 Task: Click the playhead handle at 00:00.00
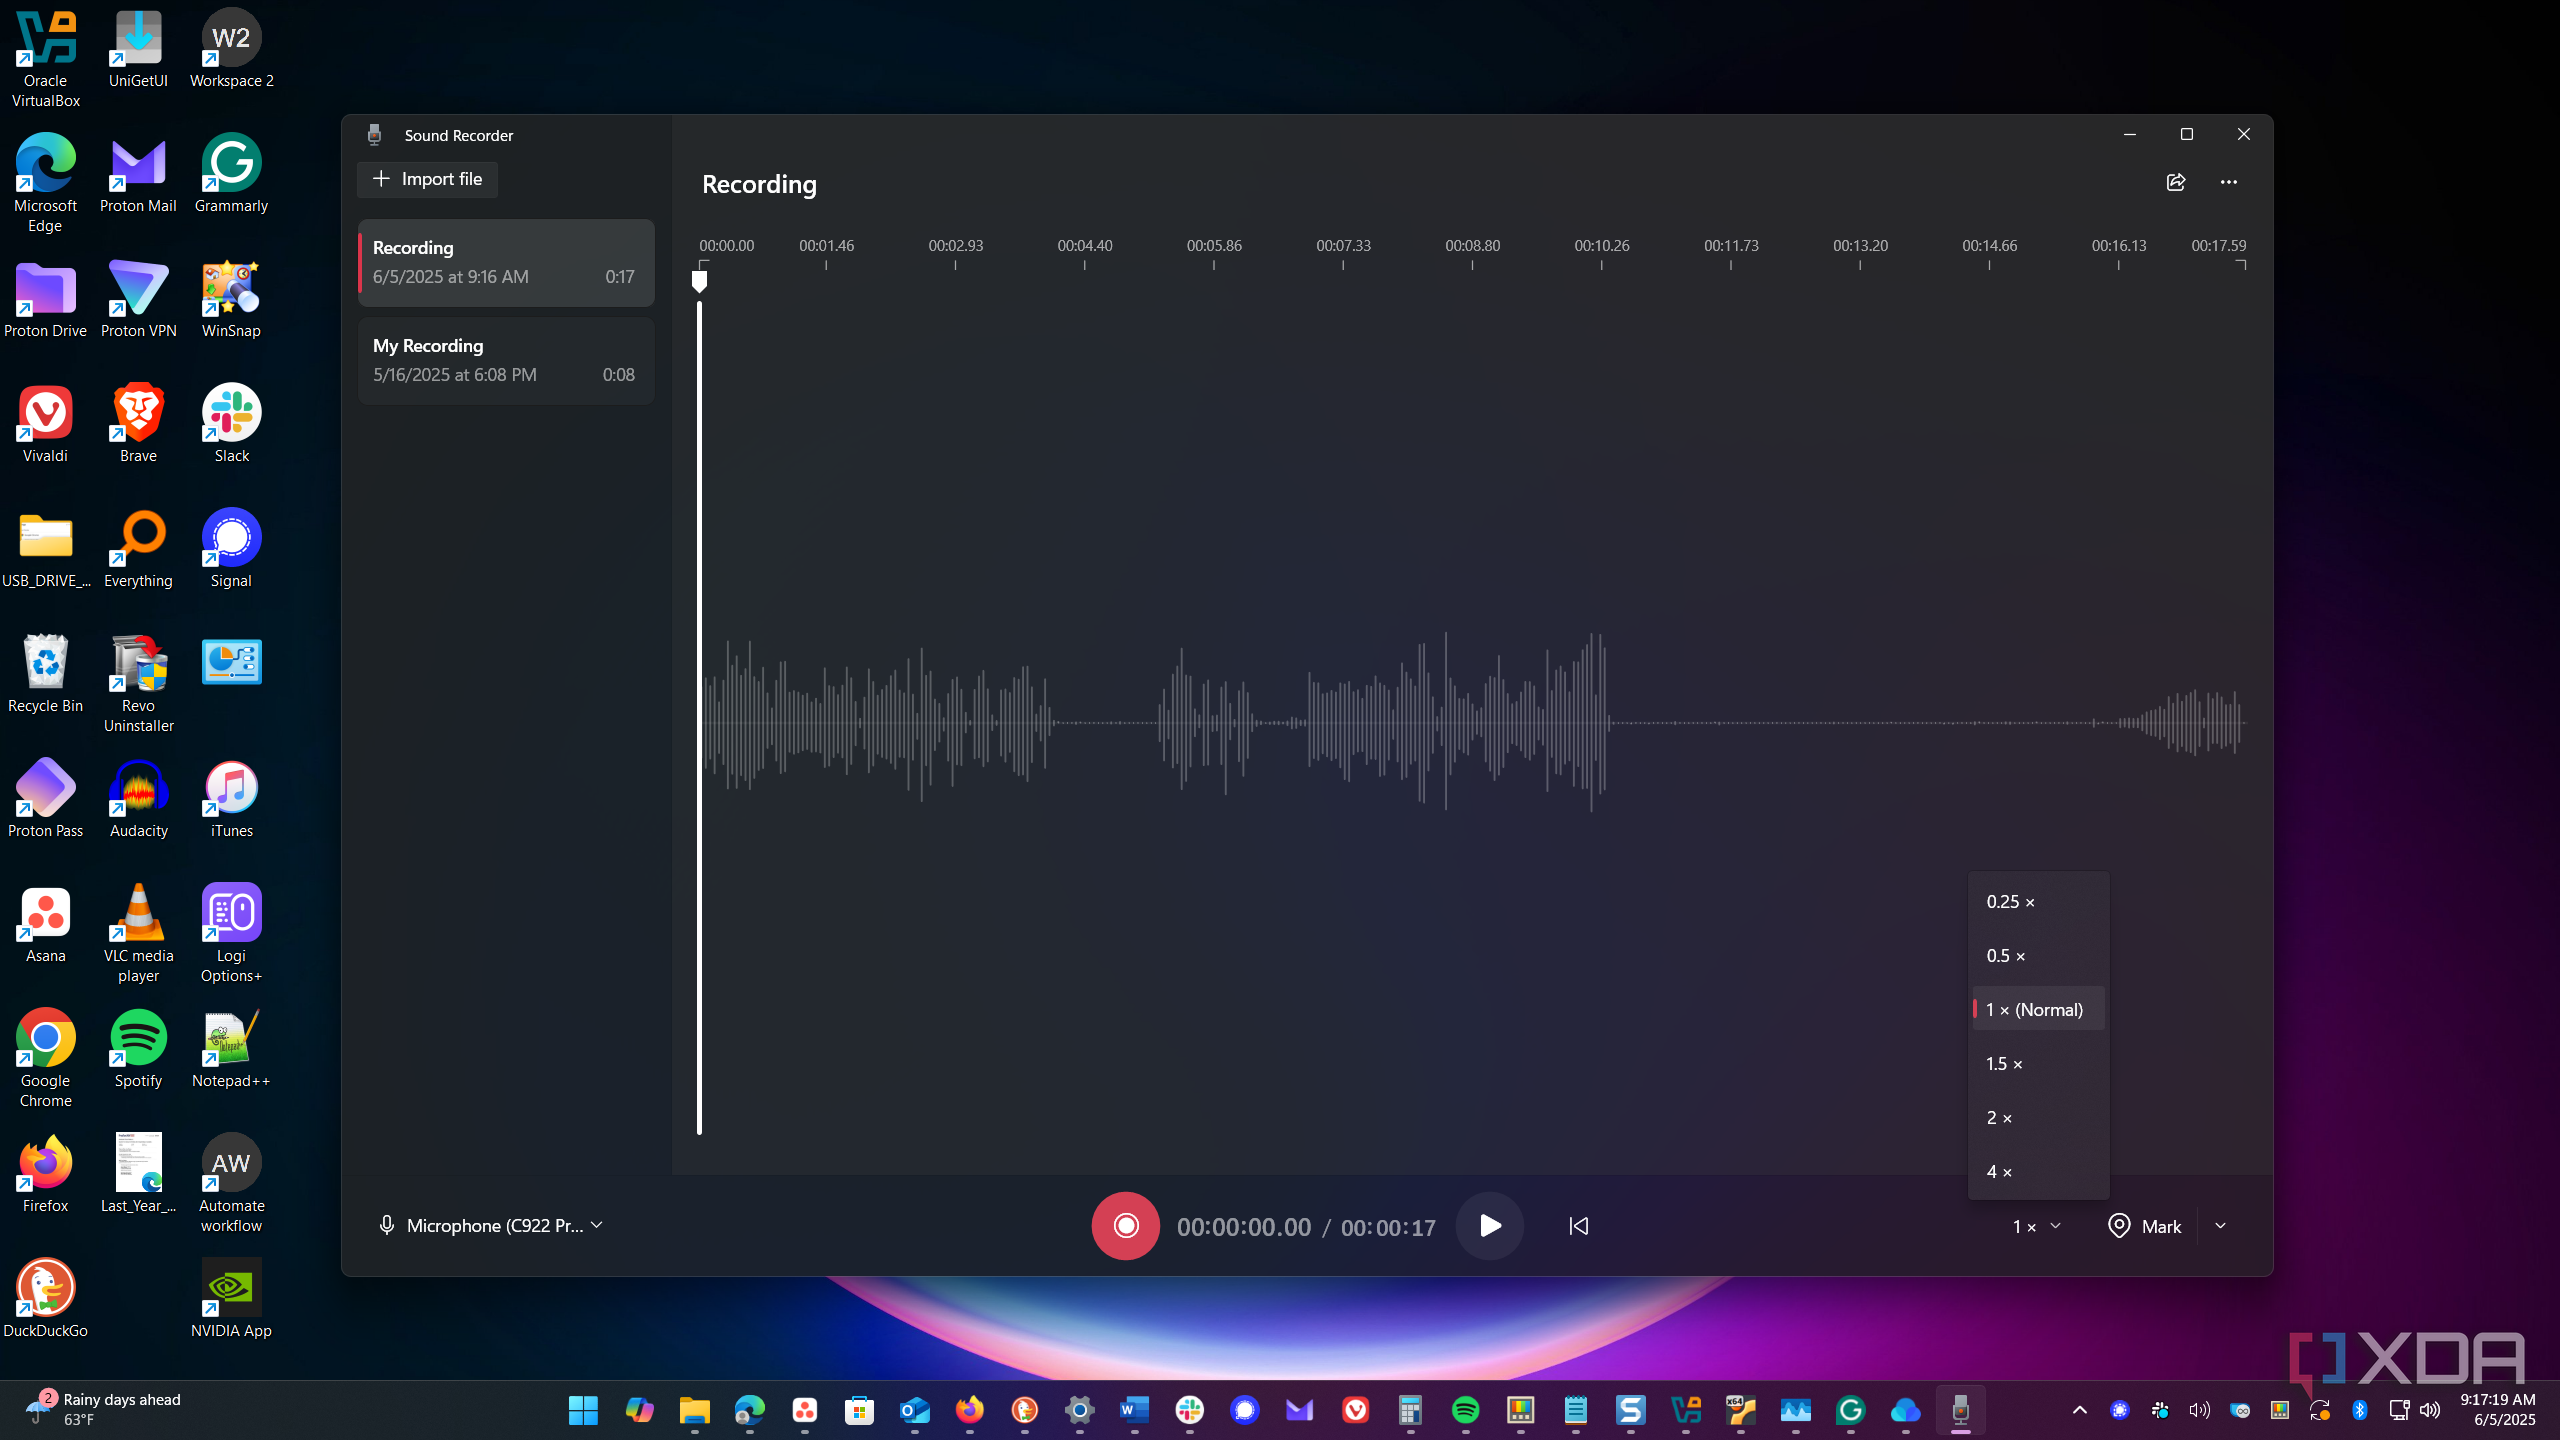[x=699, y=282]
